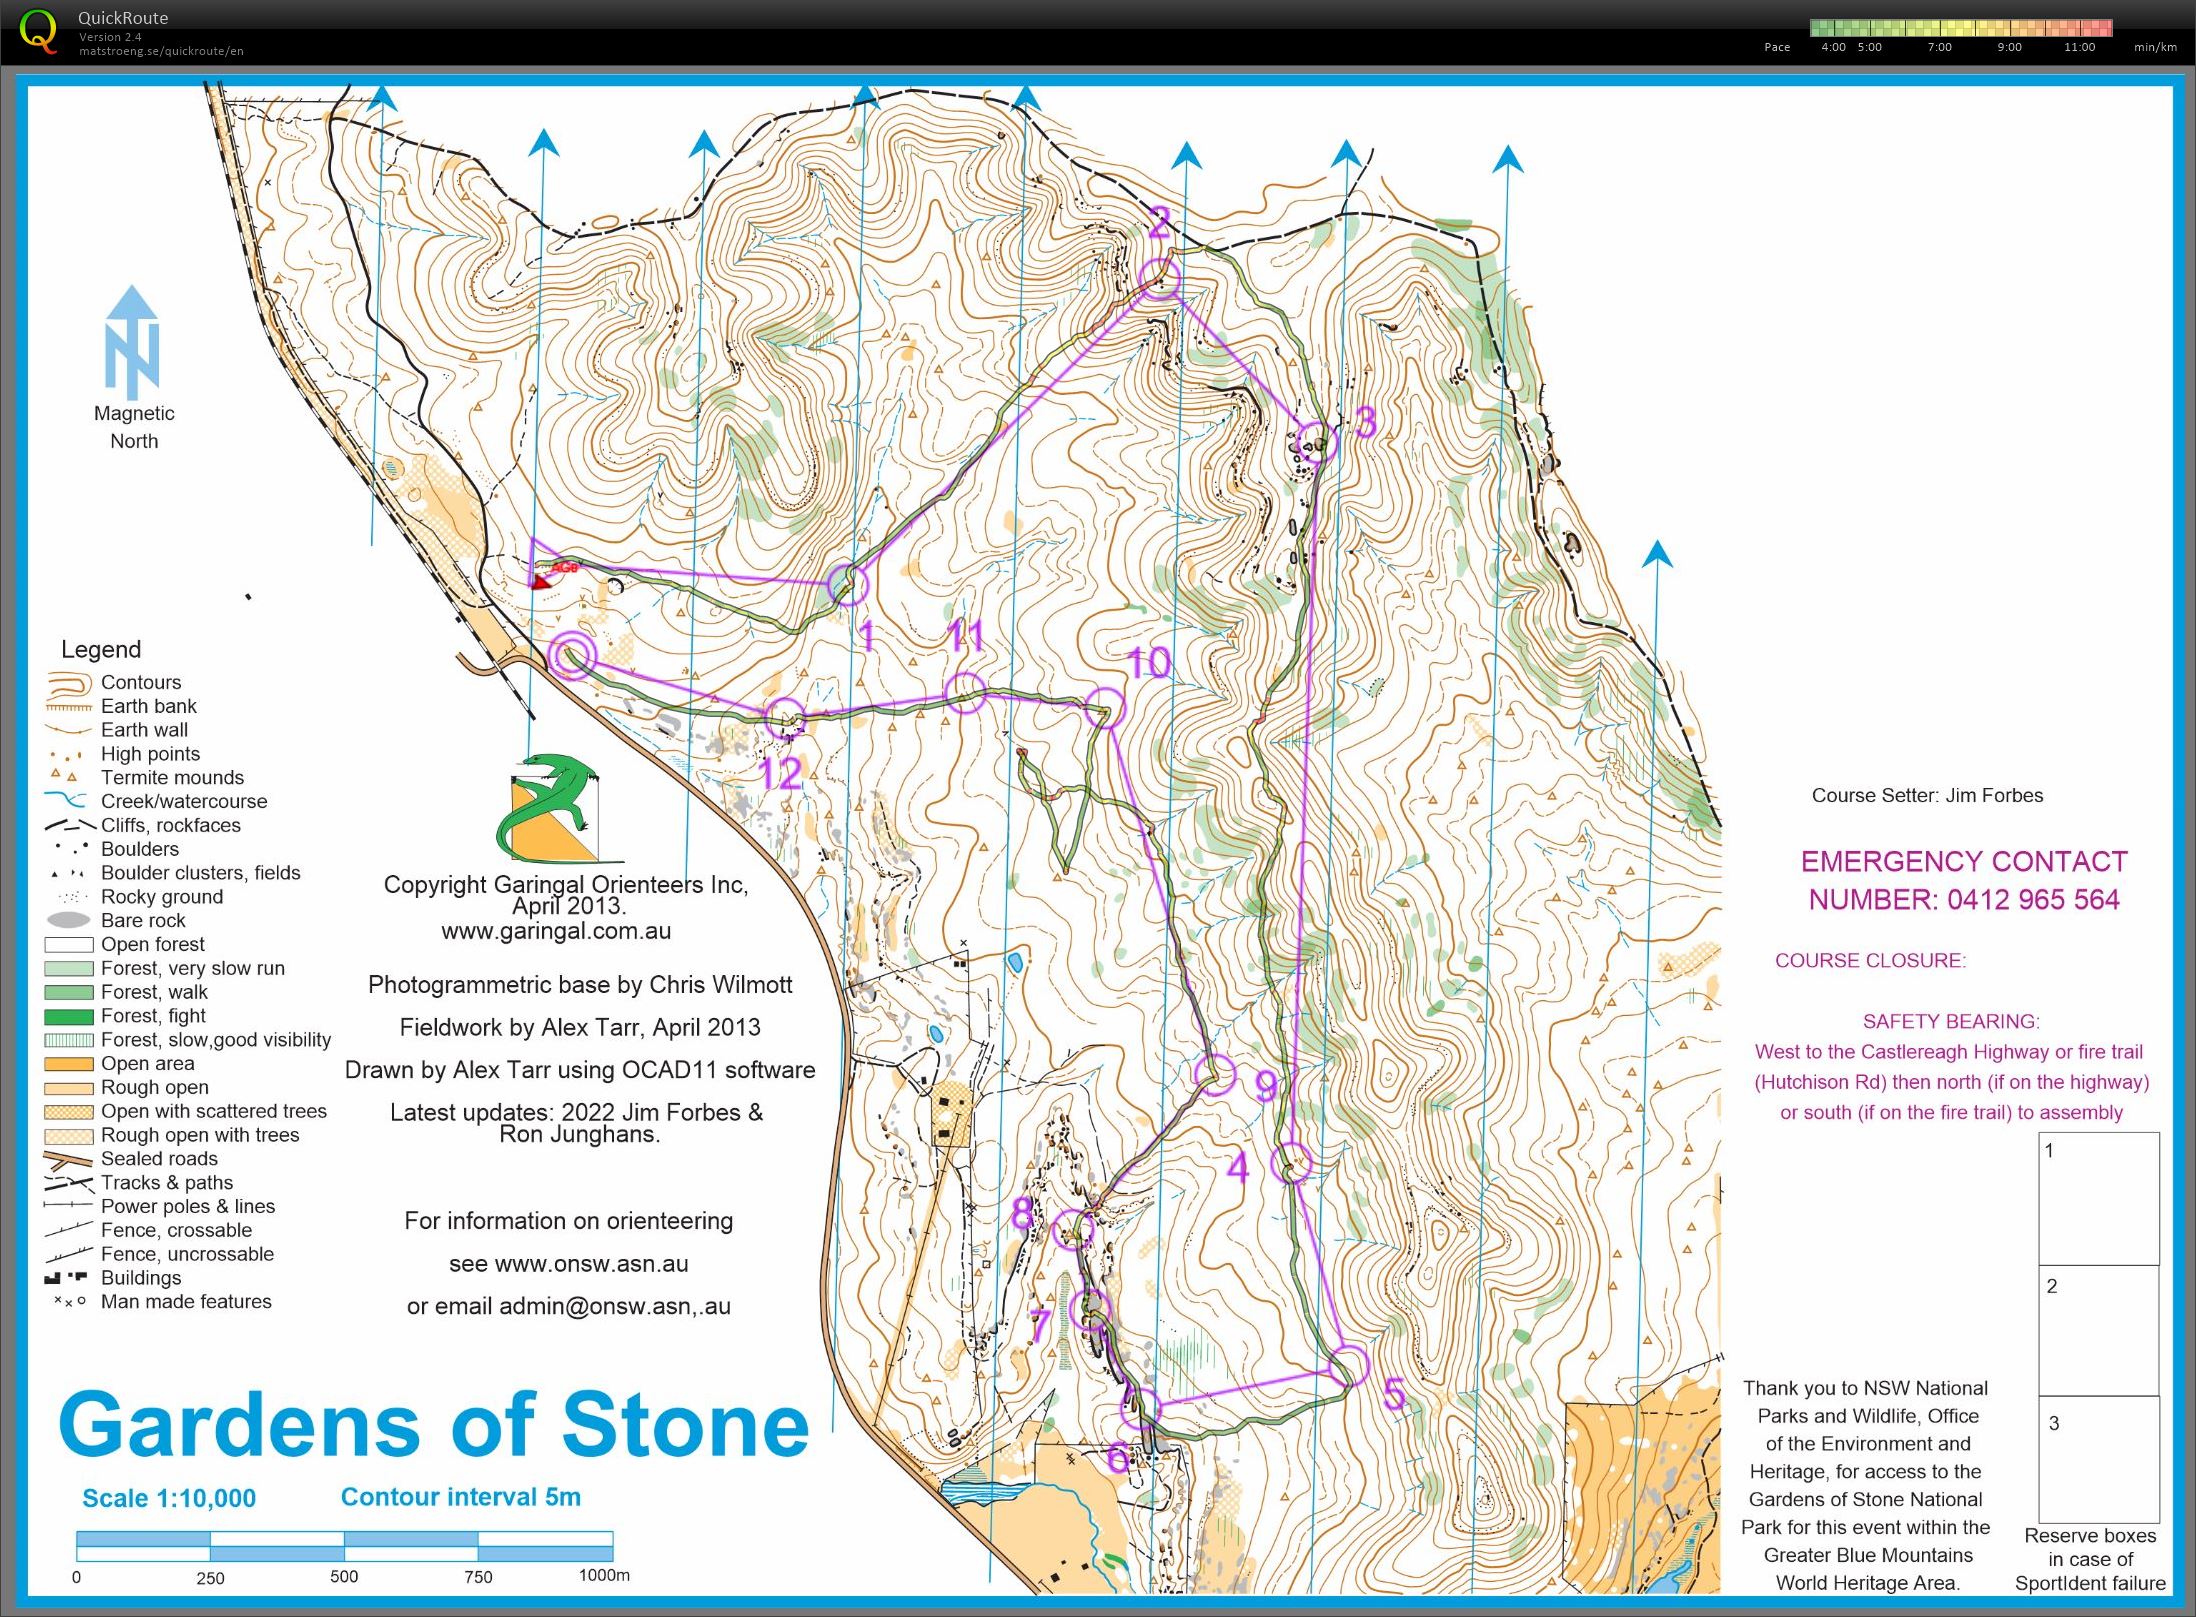Select control circle number 5
The height and width of the screenshot is (1617, 2196).
[x=1348, y=1366]
